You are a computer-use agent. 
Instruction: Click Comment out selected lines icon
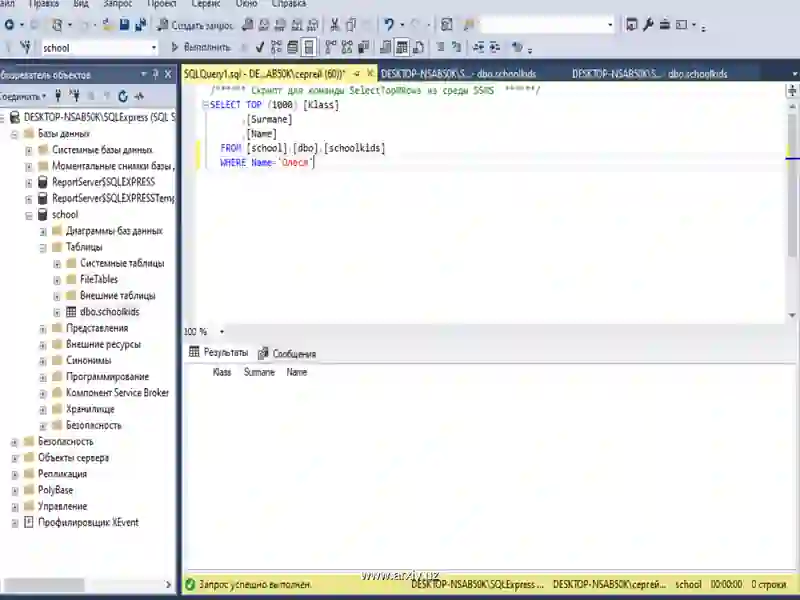pyautogui.click(x=440, y=47)
